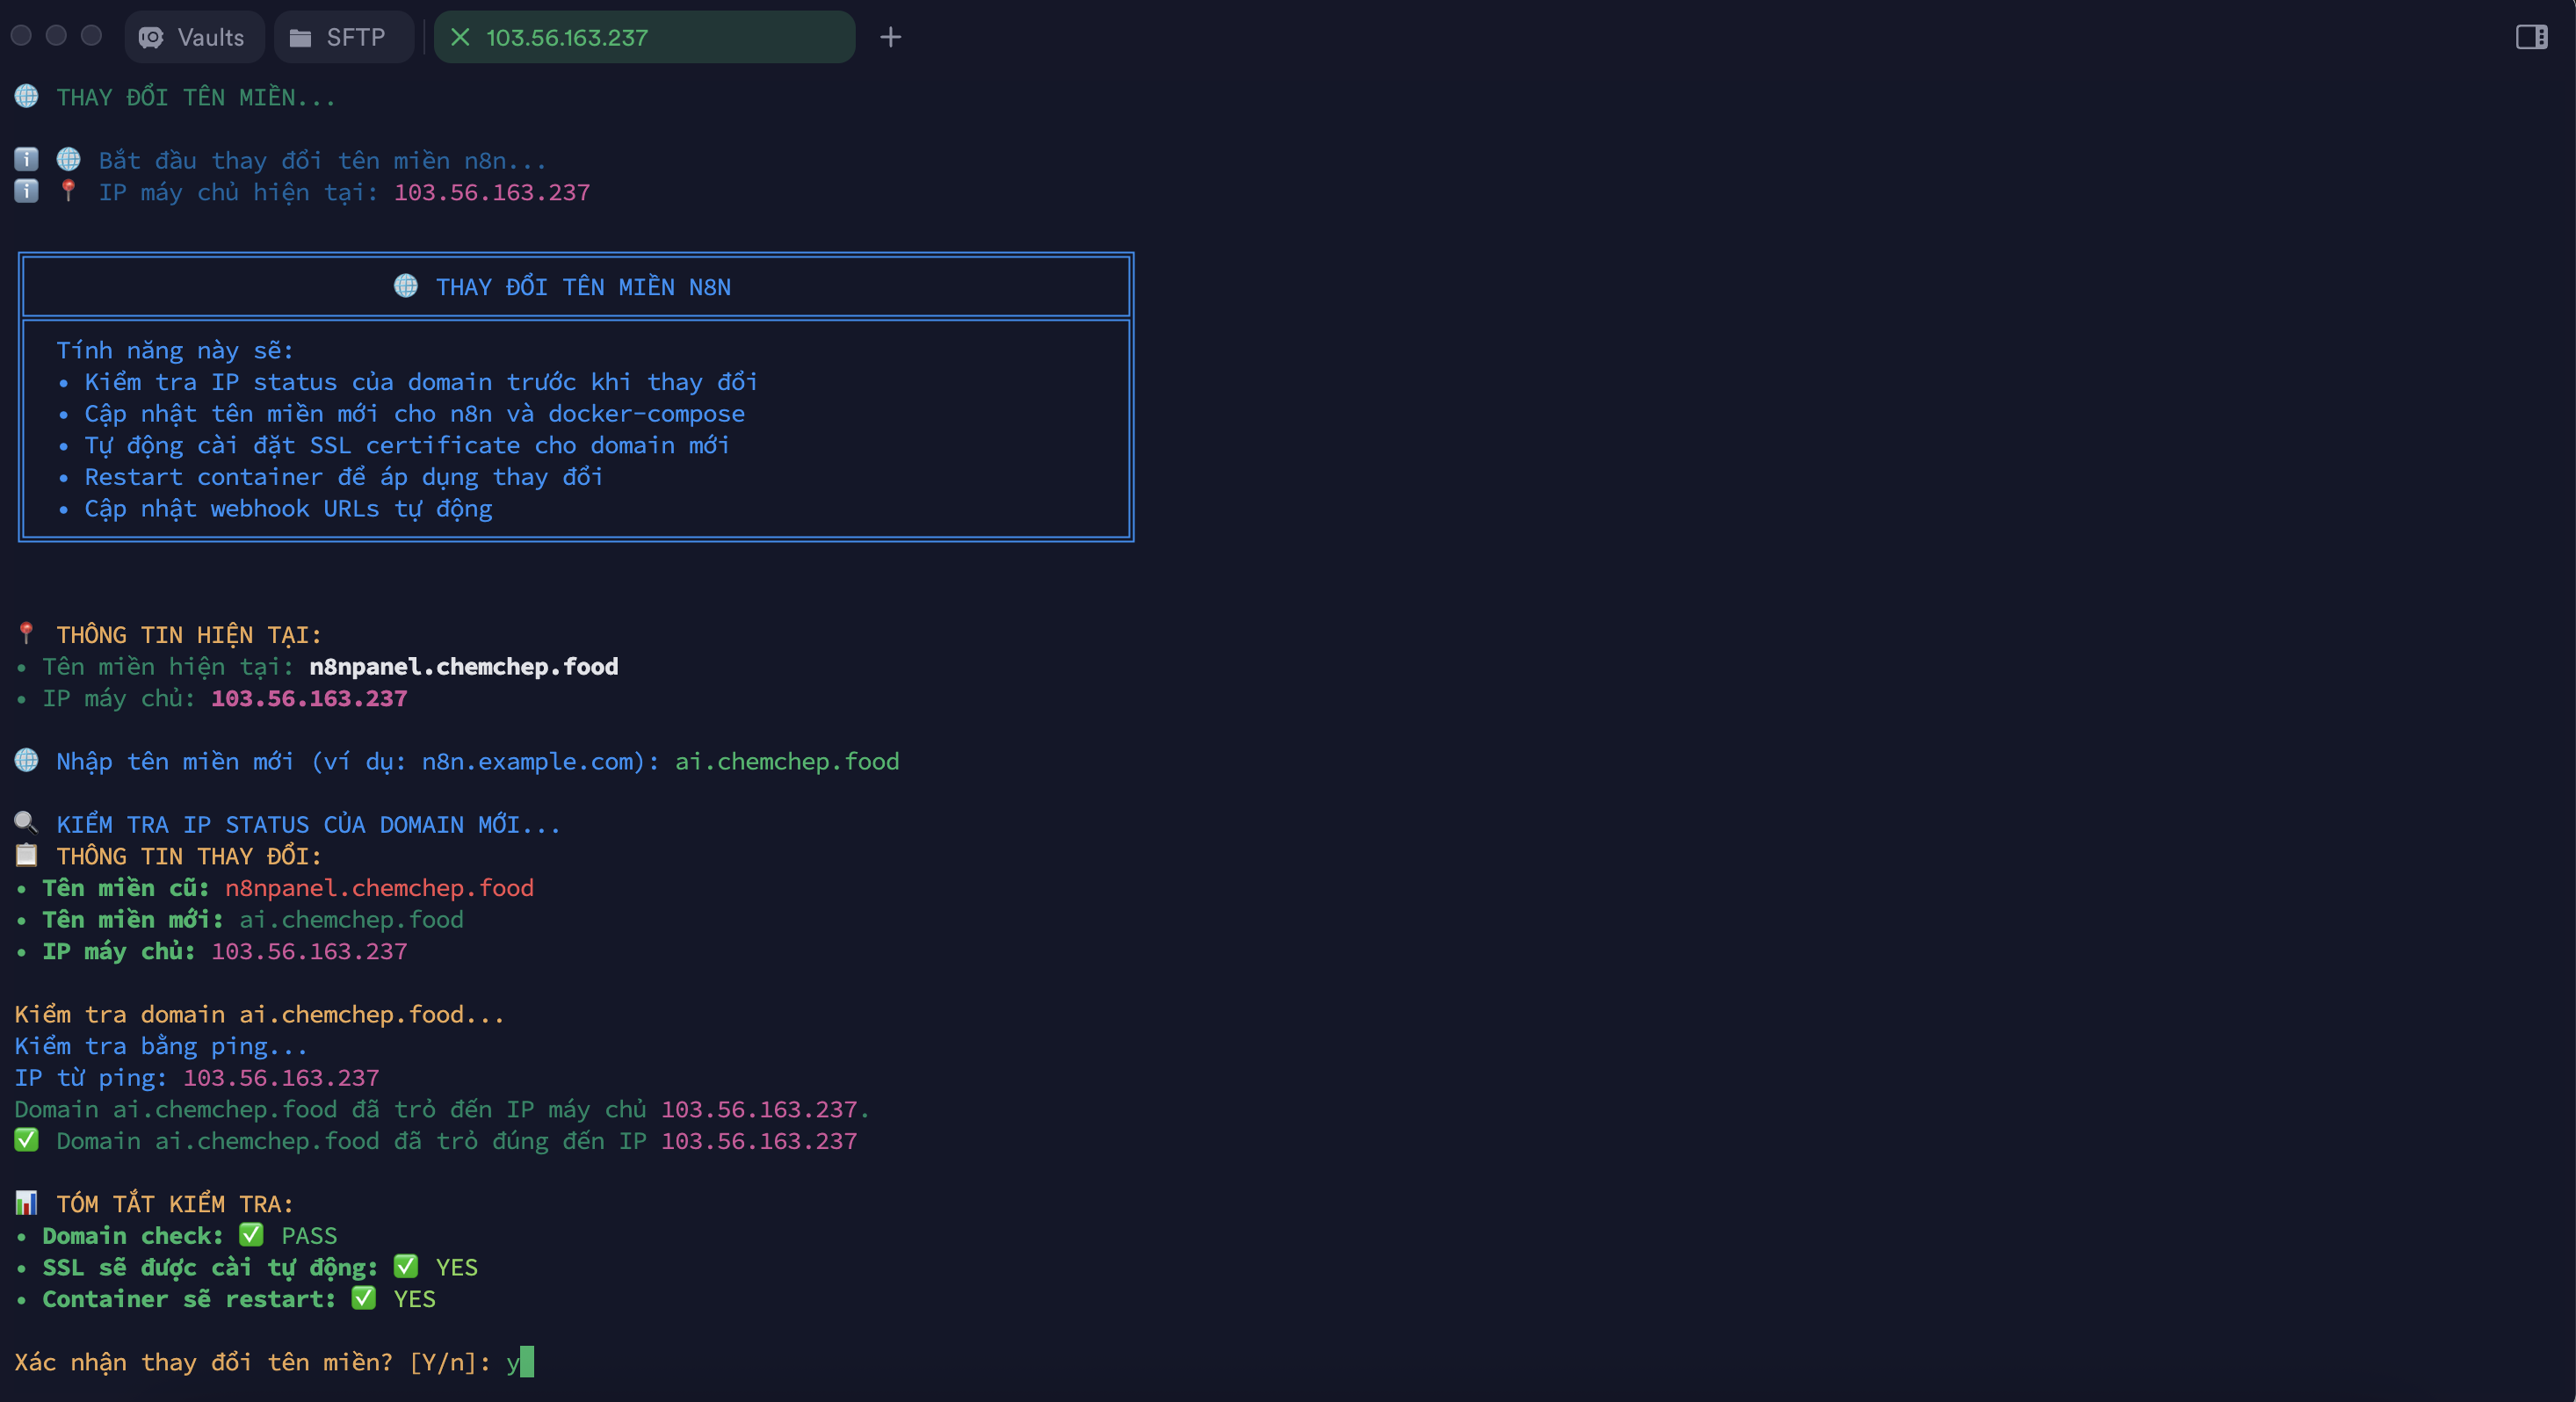Click 'THÔNG TIN THAY ĐỔI:' heading
The height and width of the screenshot is (1402, 2576).
[x=189, y=856]
